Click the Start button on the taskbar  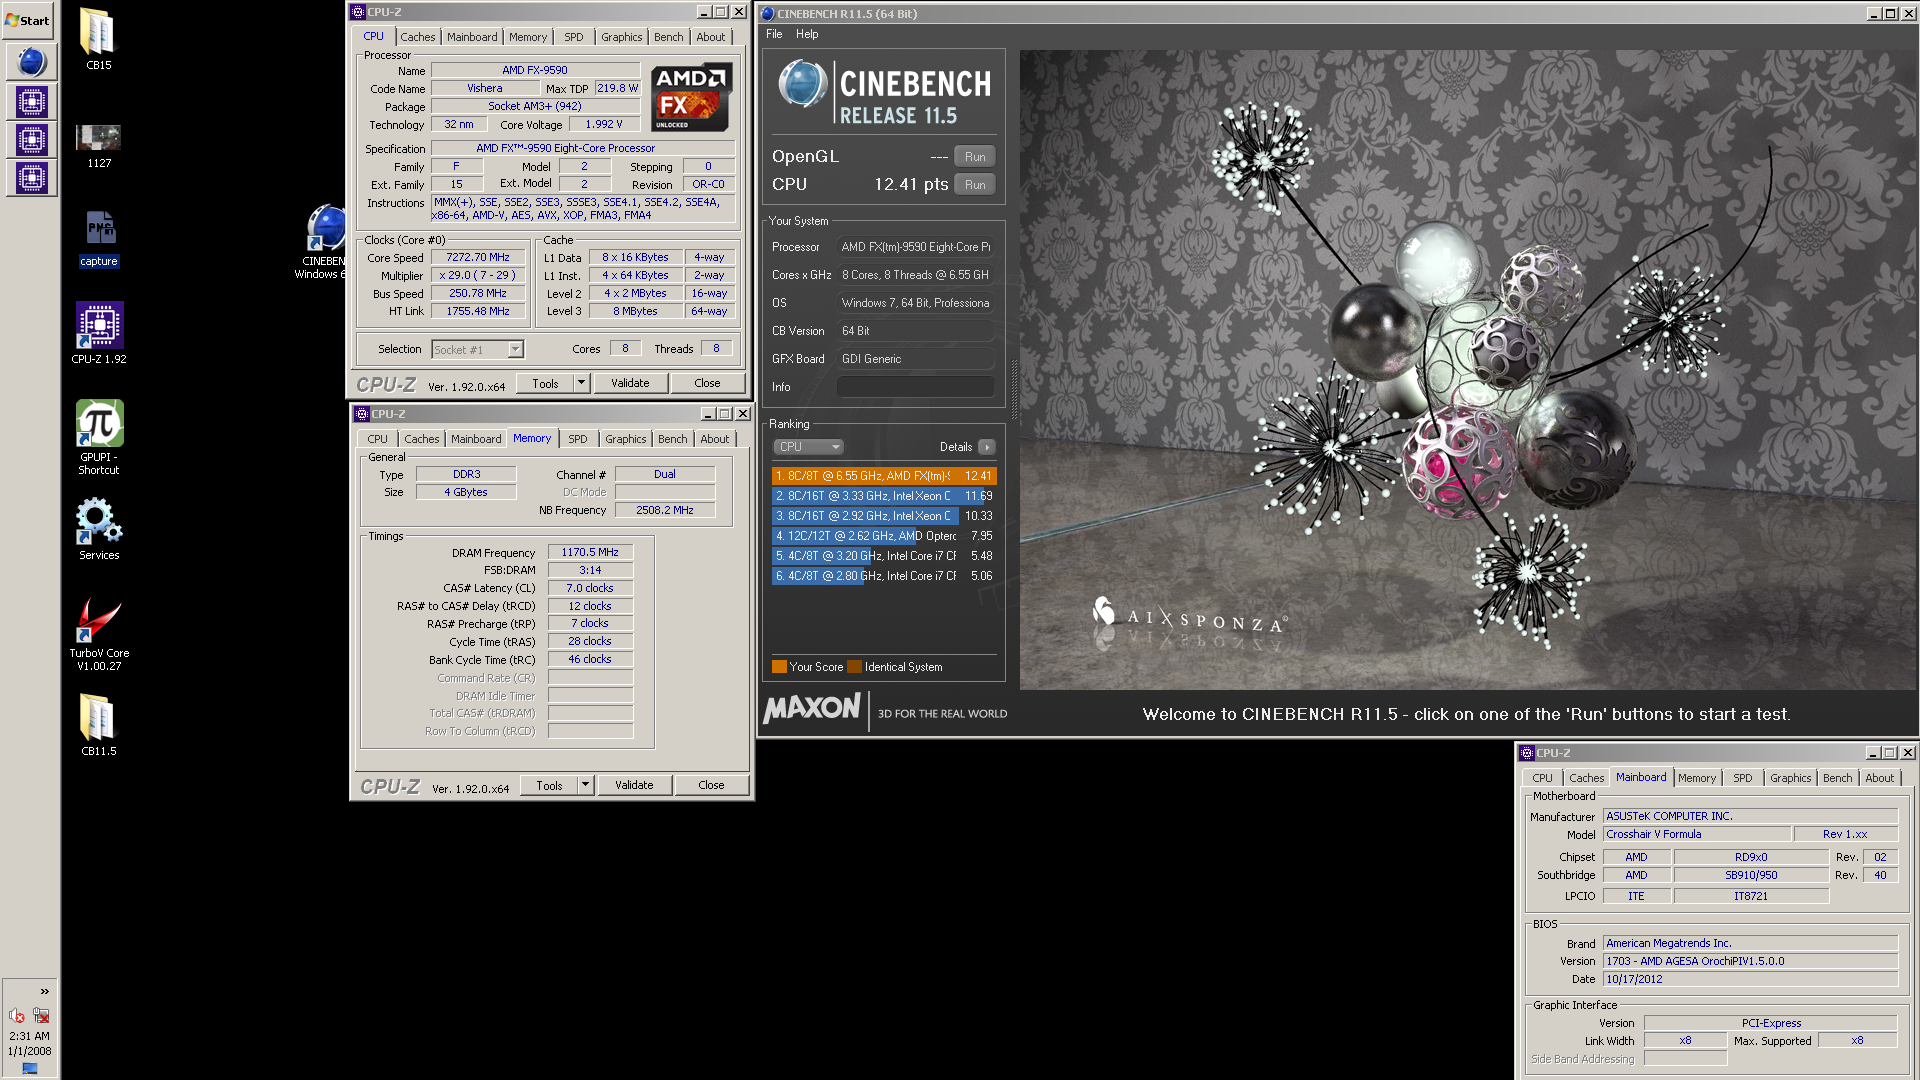(x=28, y=20)
